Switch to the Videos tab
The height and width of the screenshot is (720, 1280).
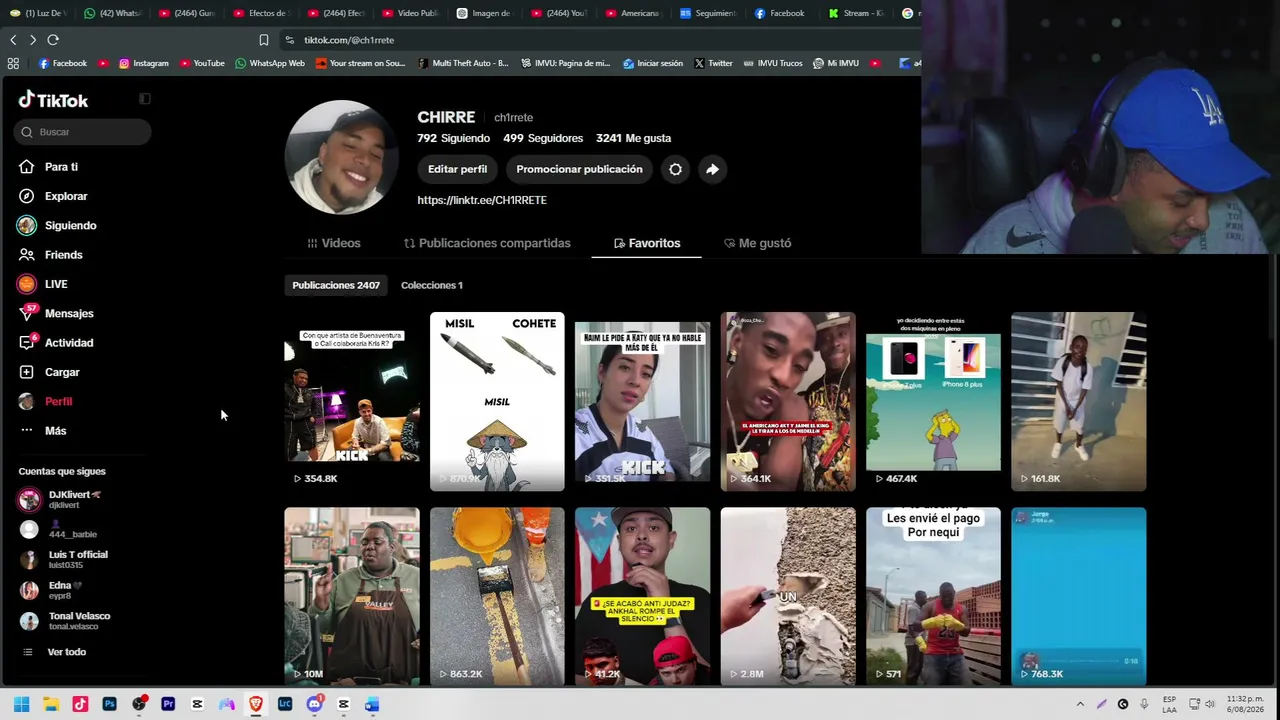(334, 243)
